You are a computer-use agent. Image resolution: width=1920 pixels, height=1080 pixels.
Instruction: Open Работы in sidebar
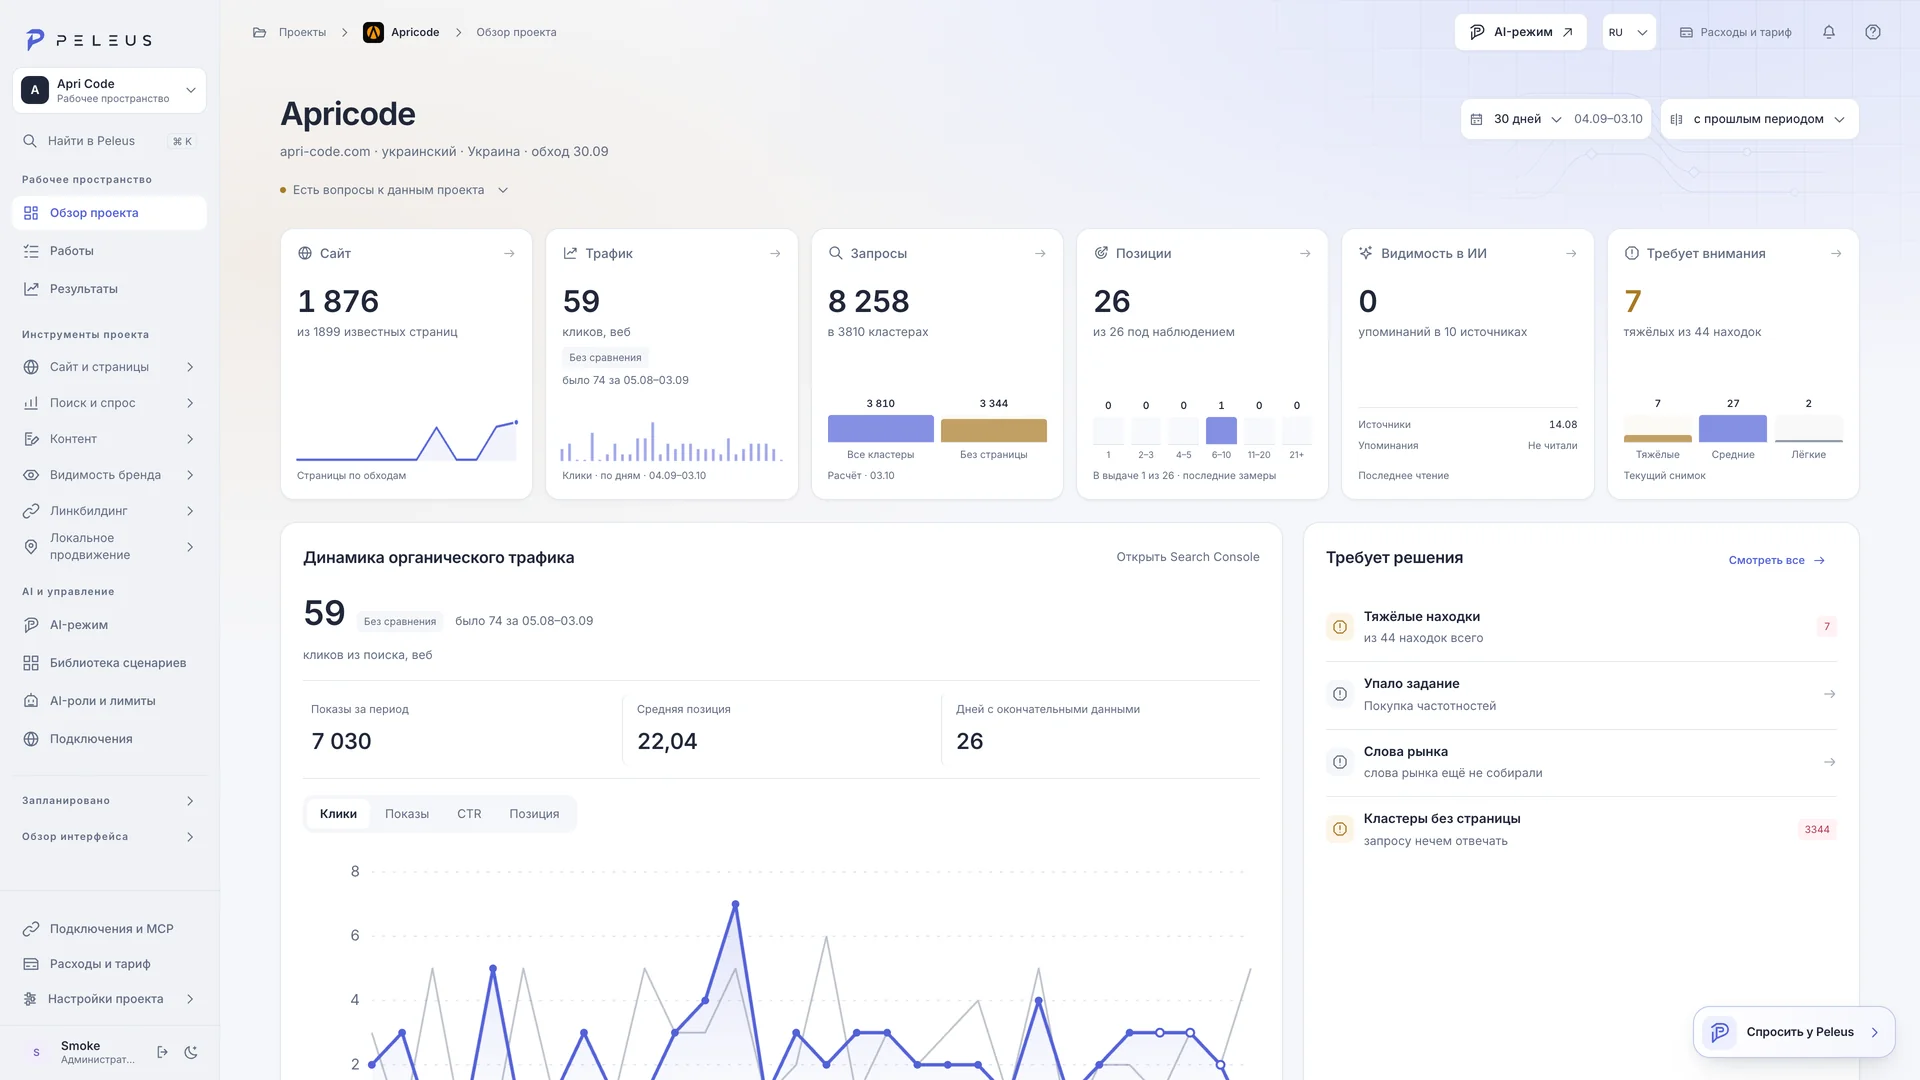[109, 251]
